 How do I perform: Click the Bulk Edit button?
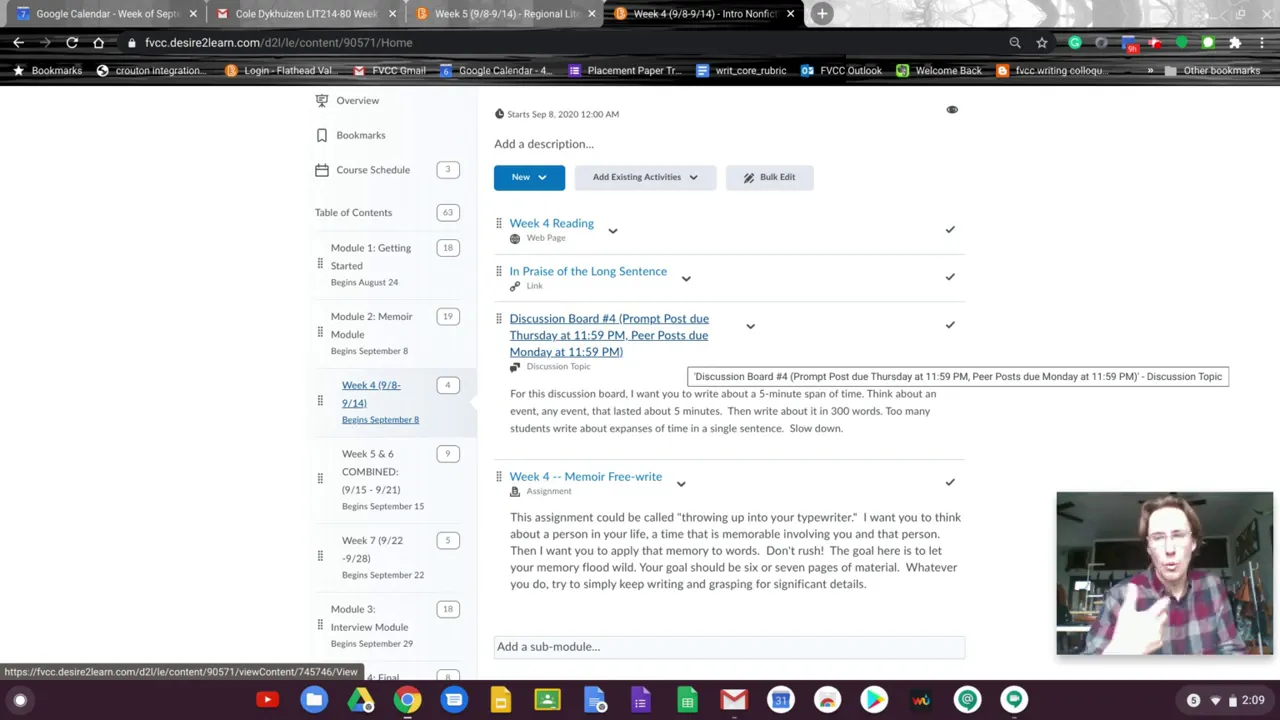pyautogui.click(x=769, y=177)
